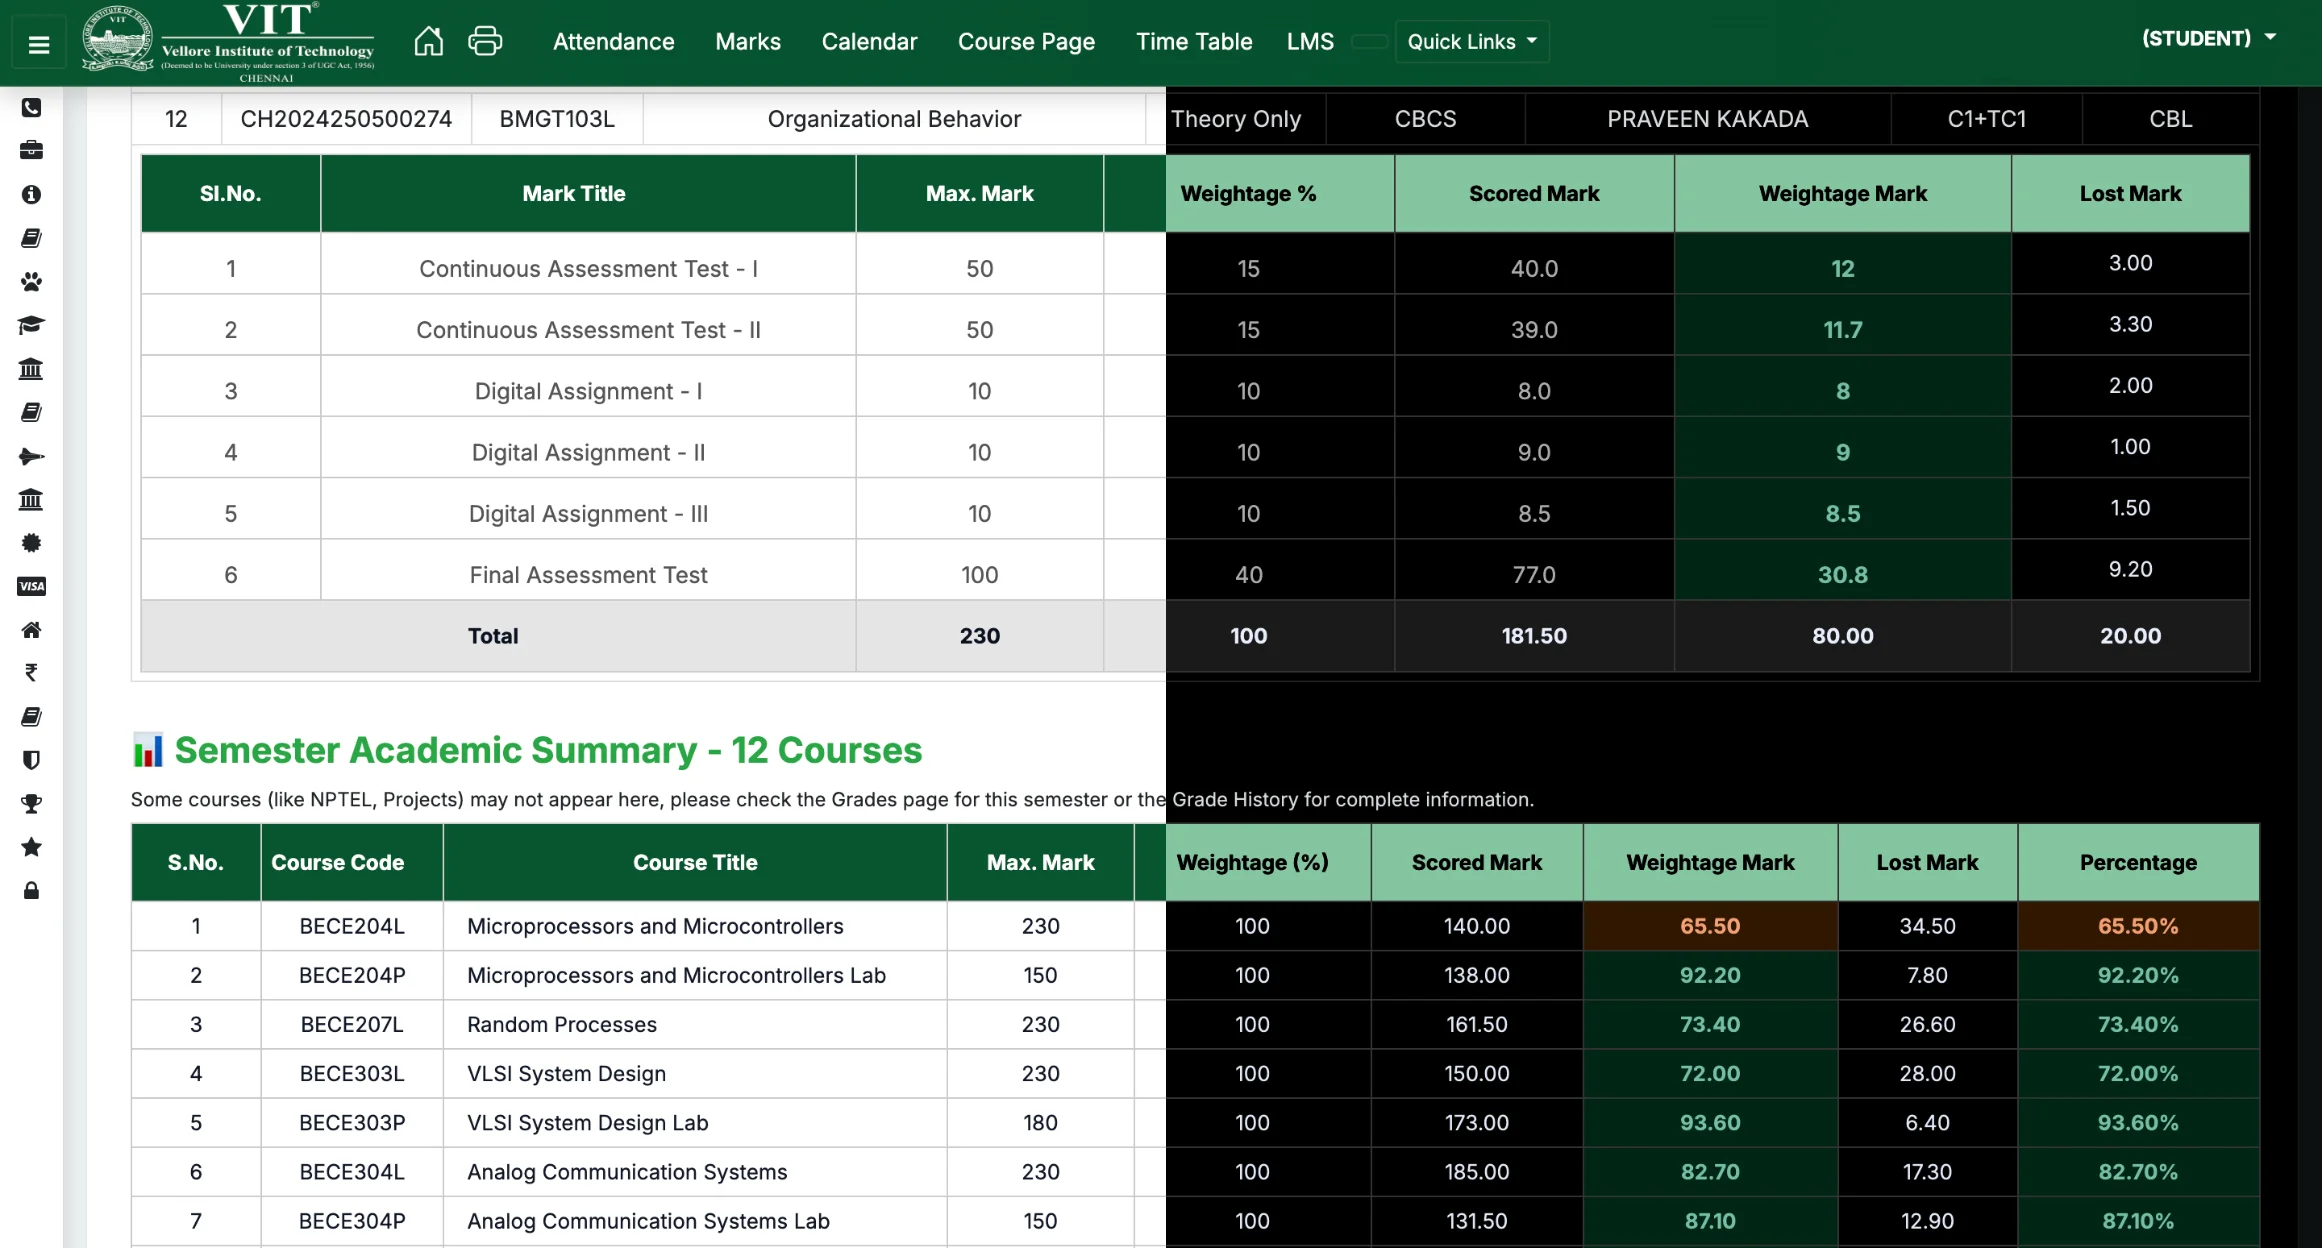Viewport: 2322px width, 1248px height.
Task: Open the Attendance menu item
Action: coord(613,42)
